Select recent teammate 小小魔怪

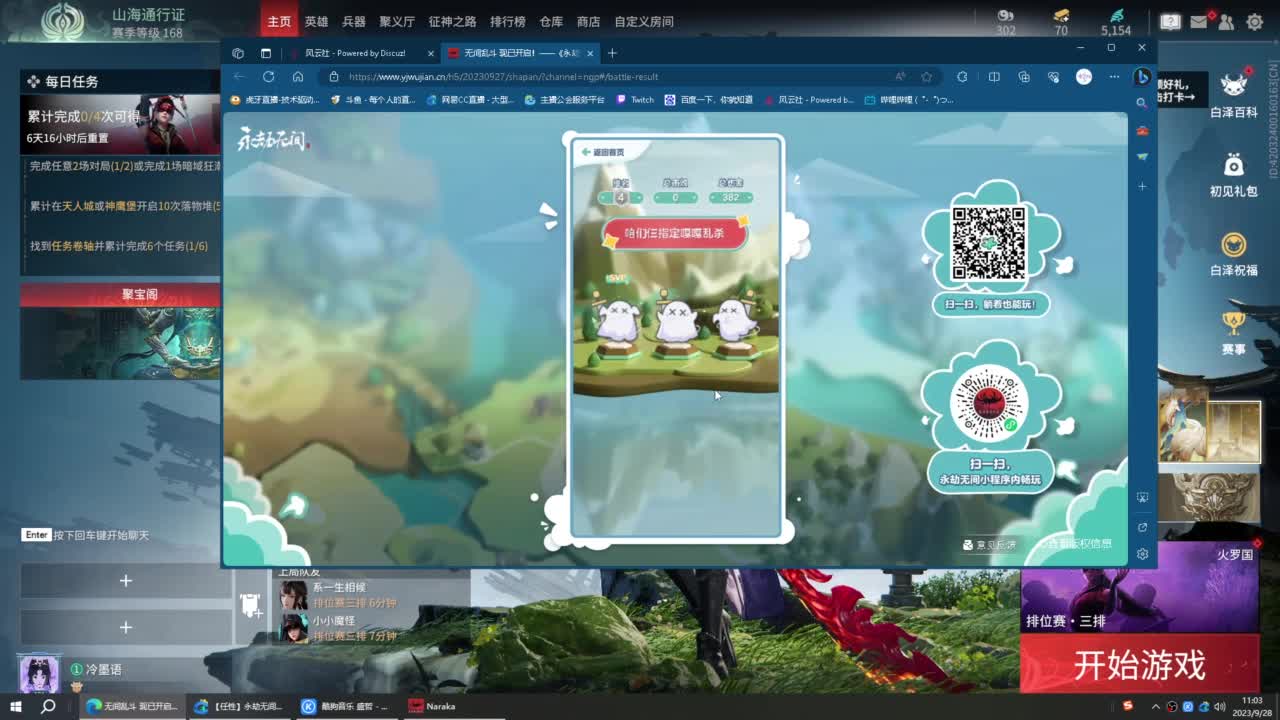(x=338, y=628)
